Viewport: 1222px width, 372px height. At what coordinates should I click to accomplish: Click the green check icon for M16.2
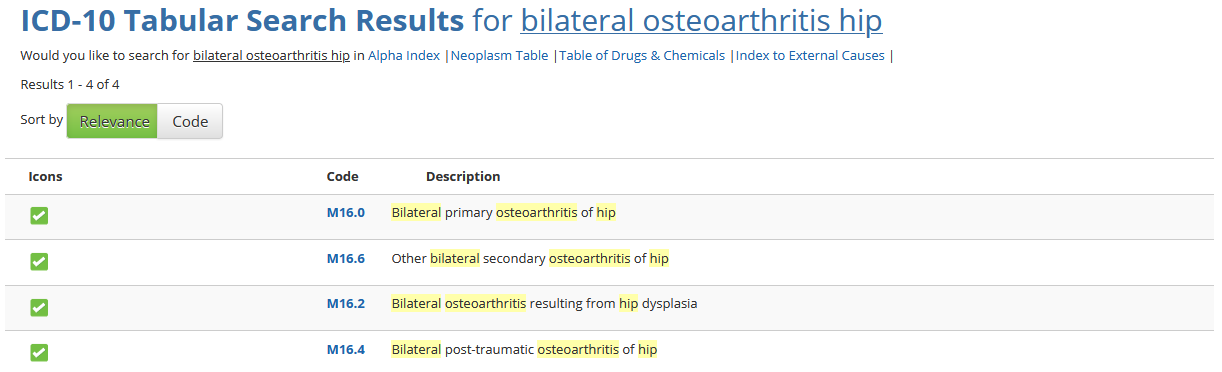pos(39,307)
